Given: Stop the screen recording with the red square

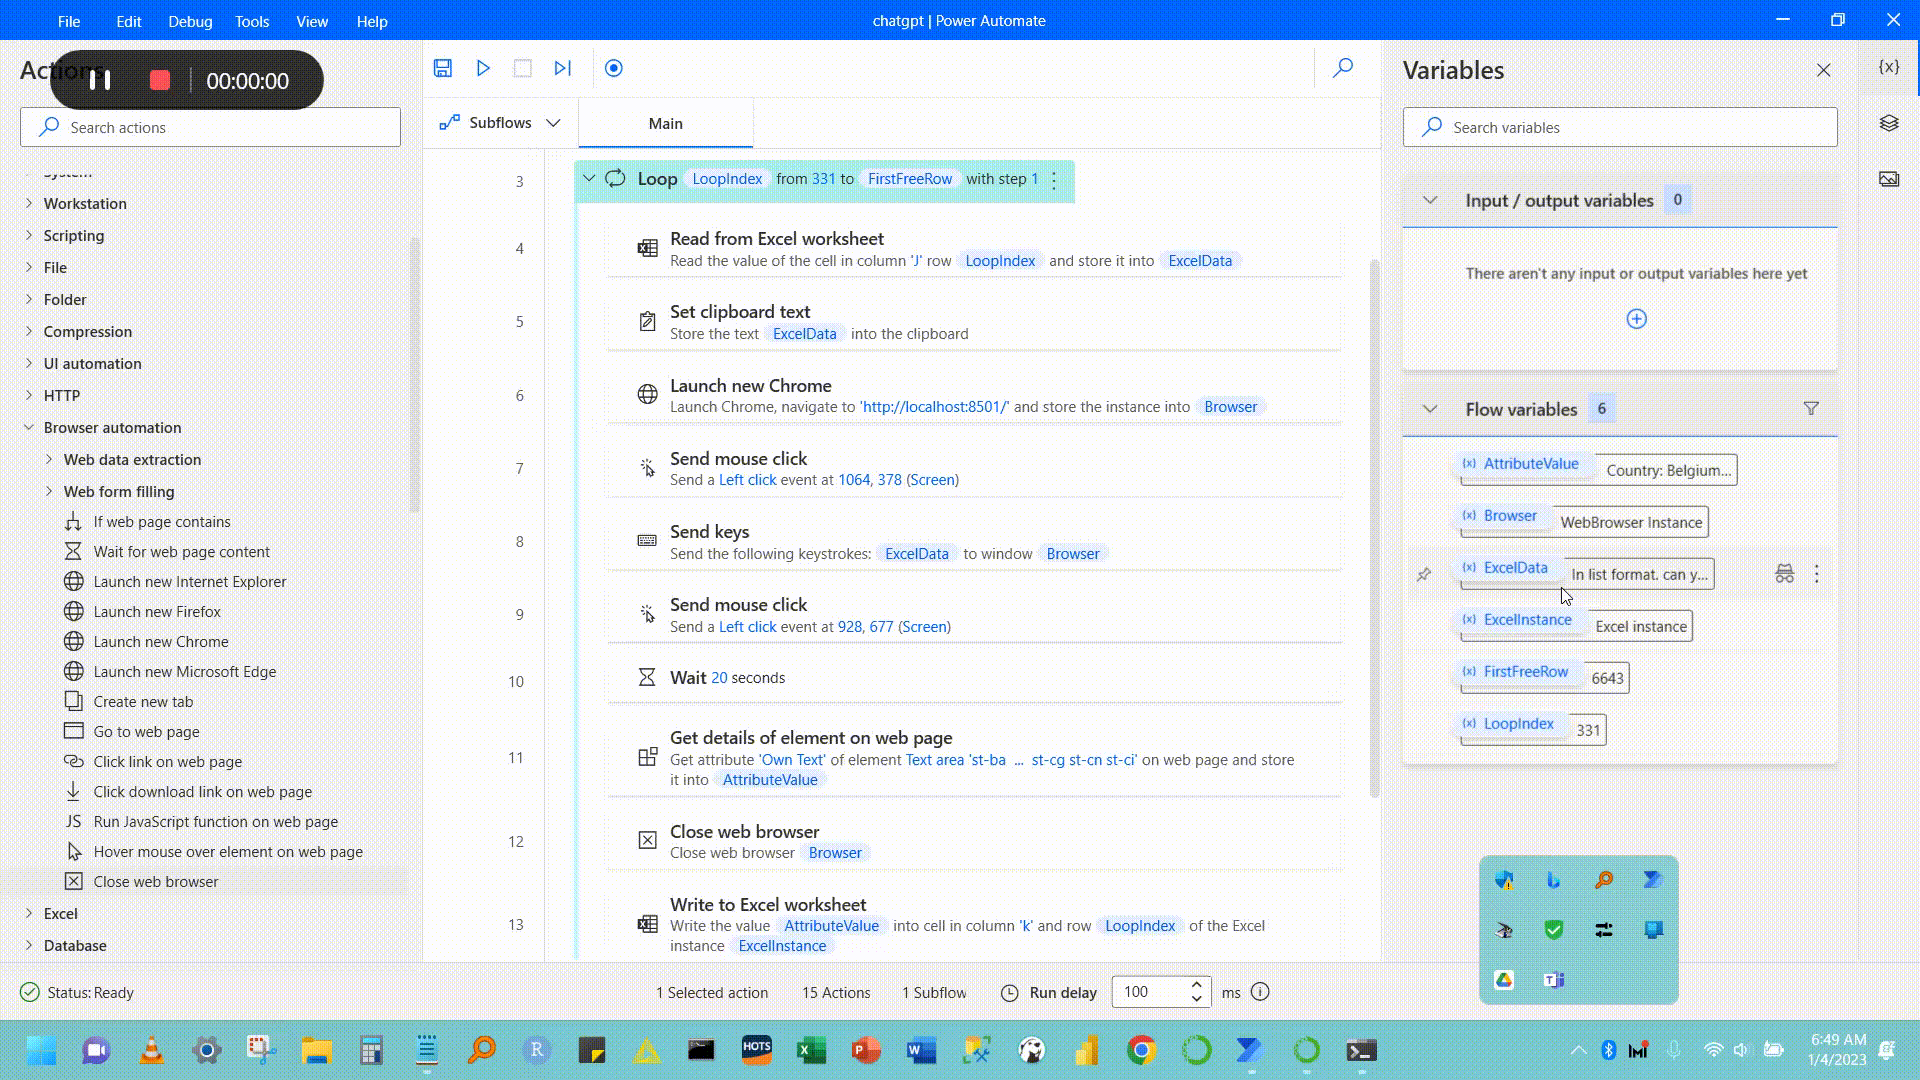Looking at the screenshot, I should point(160,80).
